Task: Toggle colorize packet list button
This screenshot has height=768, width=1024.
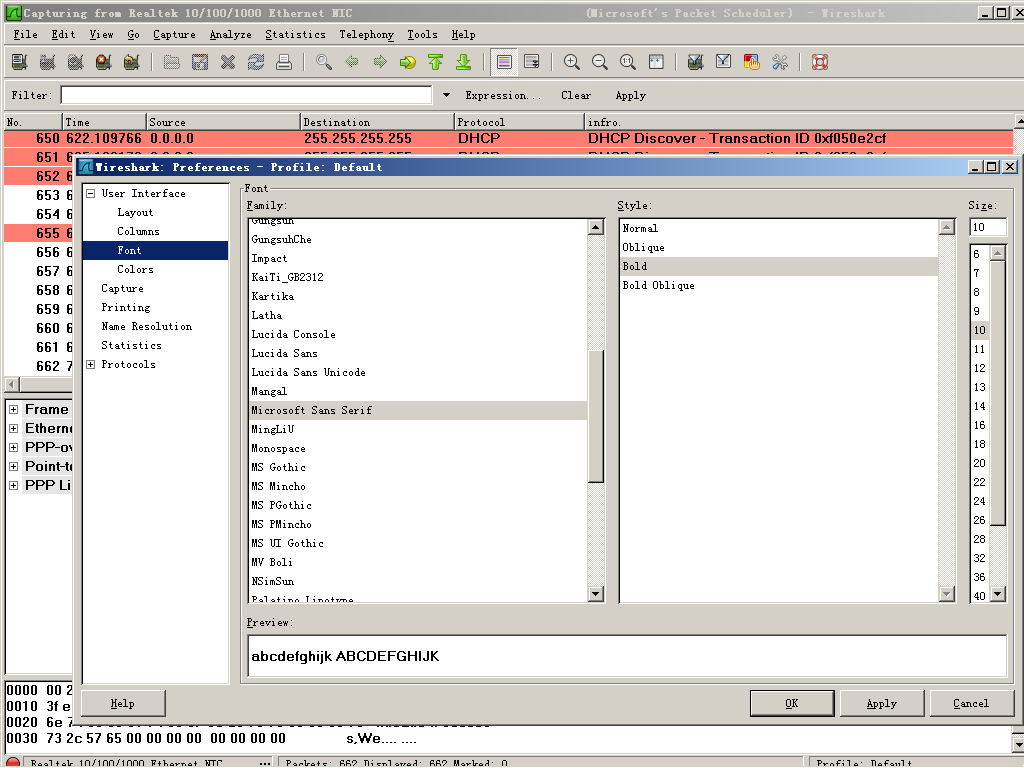Action: [x=504, y=62]
